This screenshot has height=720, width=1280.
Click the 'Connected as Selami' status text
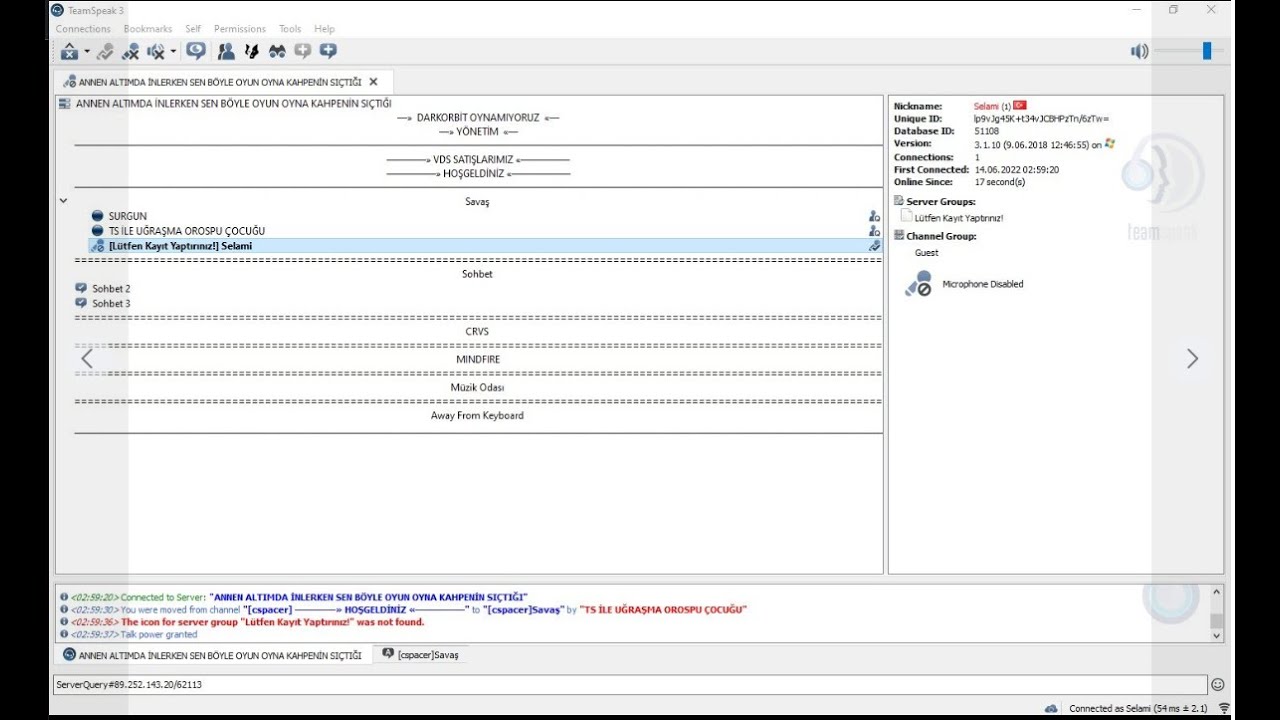tap(1138, 709)
